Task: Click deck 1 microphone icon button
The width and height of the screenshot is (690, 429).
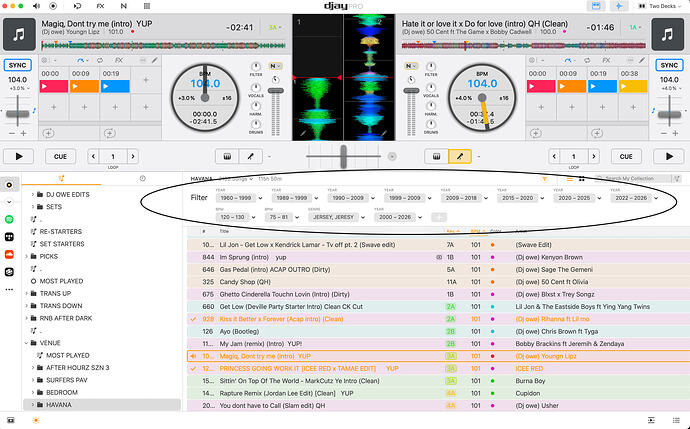Action: tap(251, 156)
